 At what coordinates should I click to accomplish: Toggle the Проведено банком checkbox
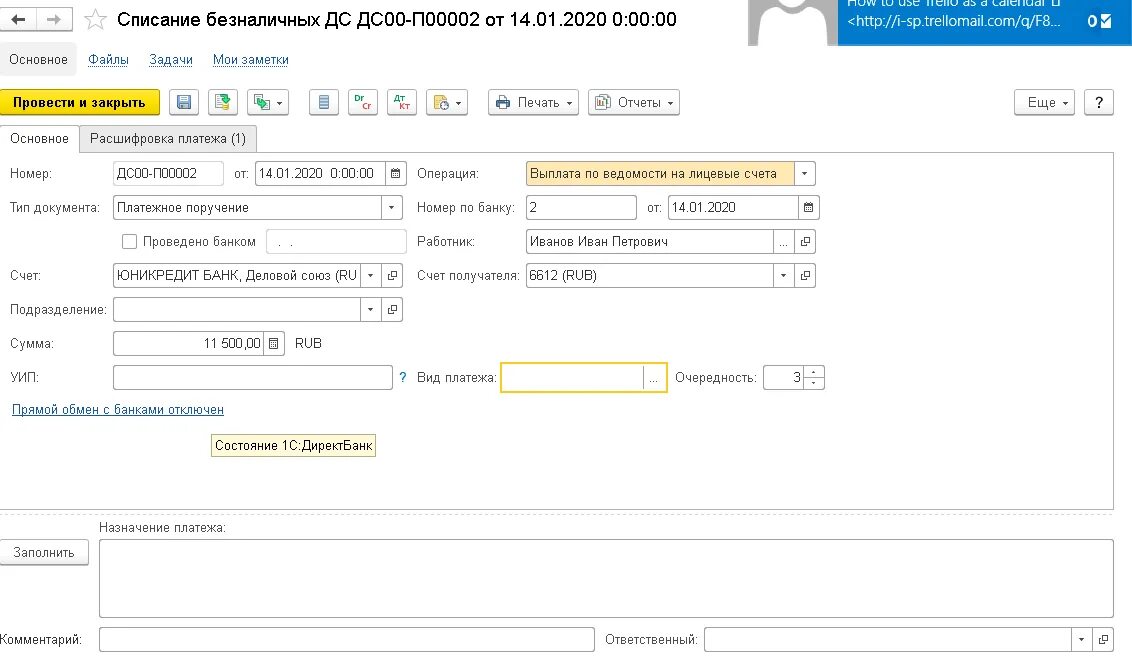(129, 241)
